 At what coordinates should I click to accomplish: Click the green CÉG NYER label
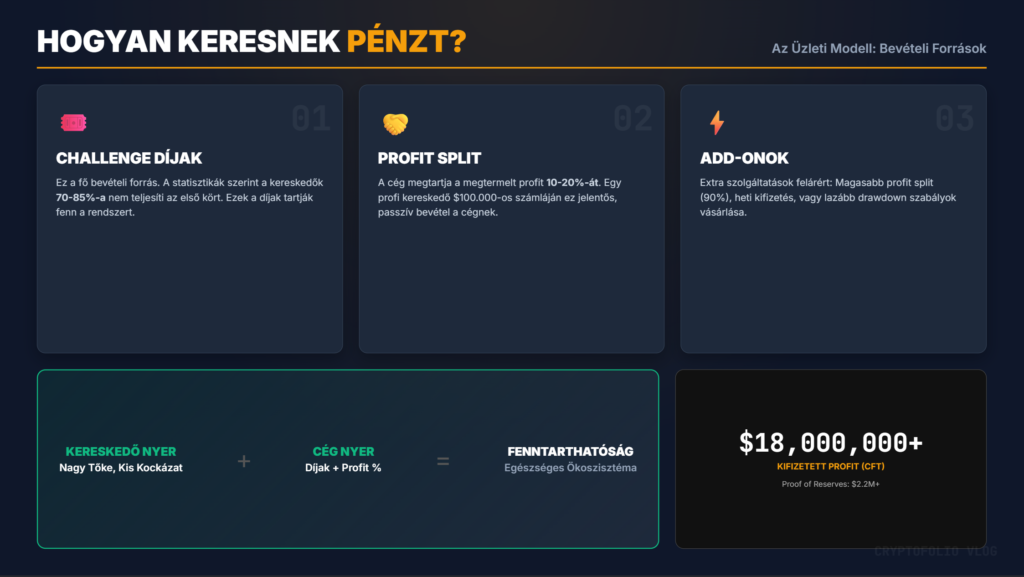343,452
